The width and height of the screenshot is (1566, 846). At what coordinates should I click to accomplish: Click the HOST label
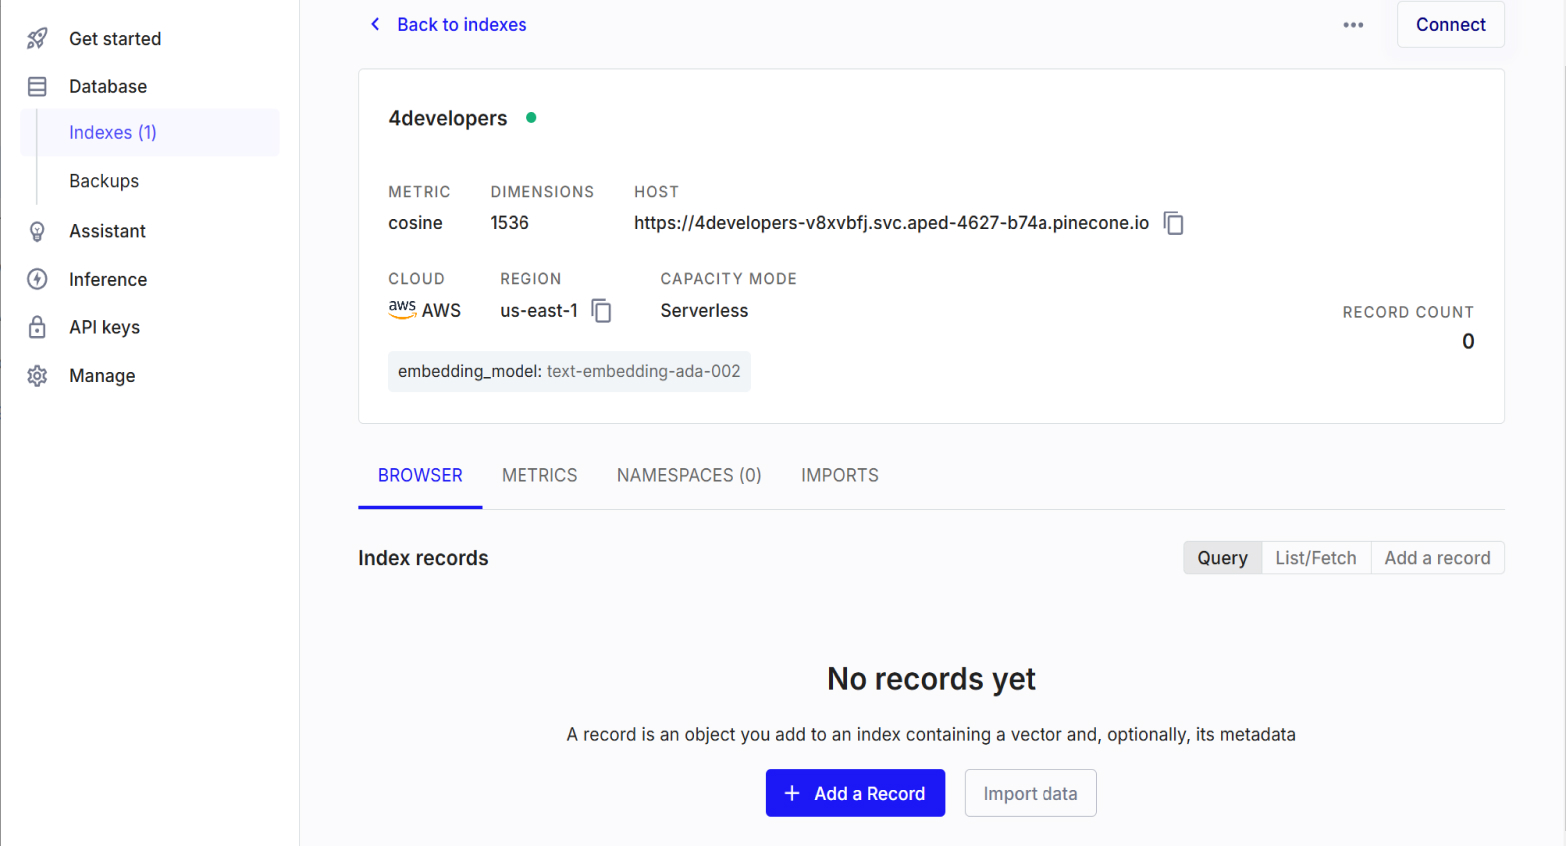coord(656,192)
